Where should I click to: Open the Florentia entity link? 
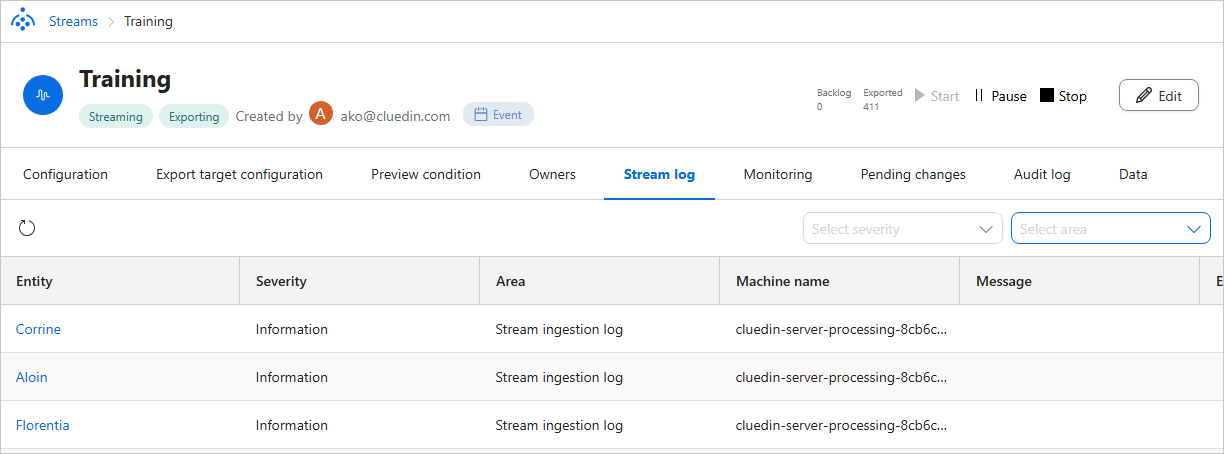click(43, 425)
